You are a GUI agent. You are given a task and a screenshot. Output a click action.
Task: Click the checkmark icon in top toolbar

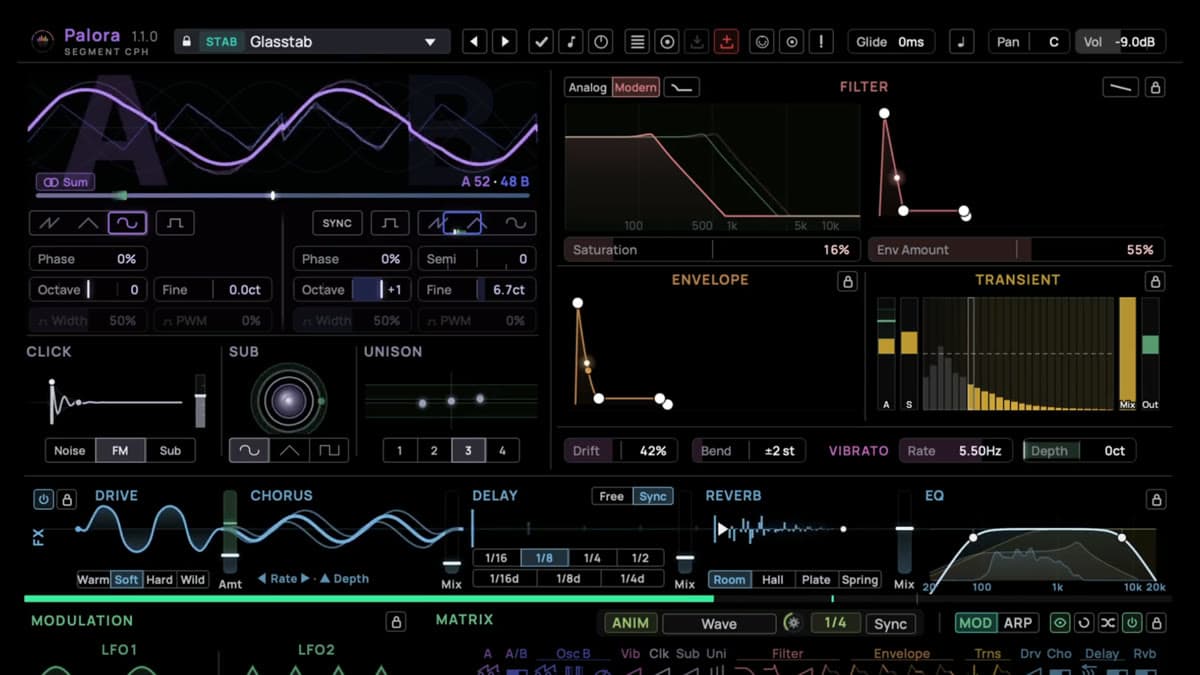[x=541, y=42]
